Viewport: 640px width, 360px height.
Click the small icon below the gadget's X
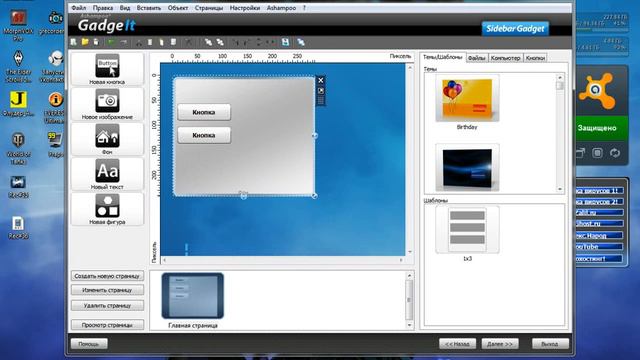(x=321, y=91)
